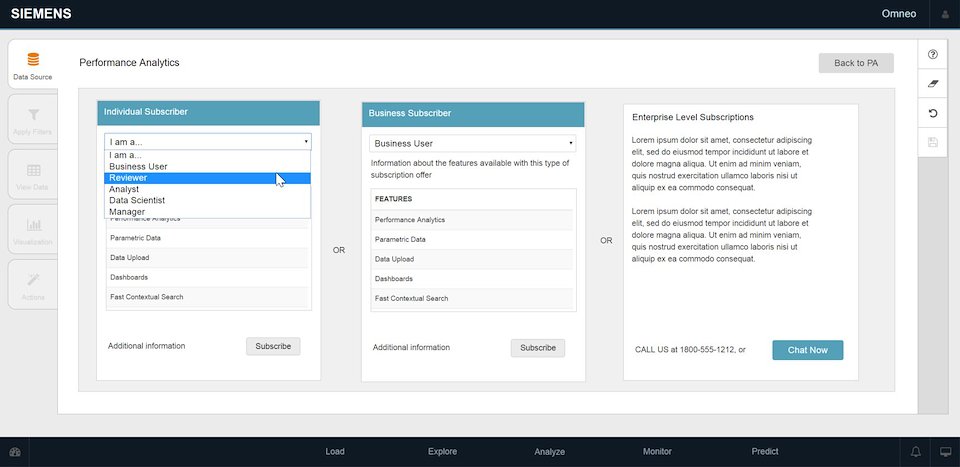Go to the Load tab
The height and width of the screenshot is (467, 960).
pyautogui.click(x=335, y=452)
